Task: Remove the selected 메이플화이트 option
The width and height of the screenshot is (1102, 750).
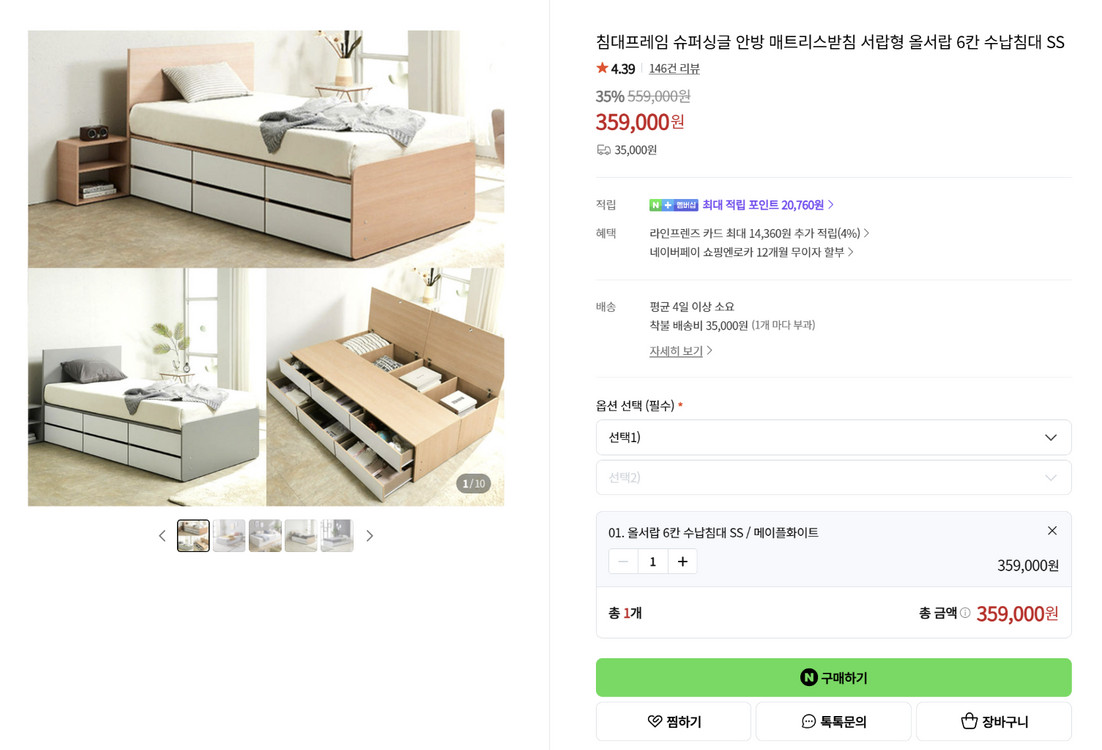Action: 1051,531
